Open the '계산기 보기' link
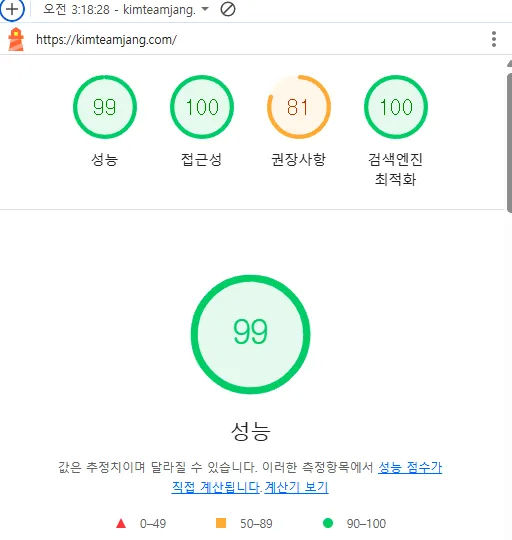 coord(296,487)
